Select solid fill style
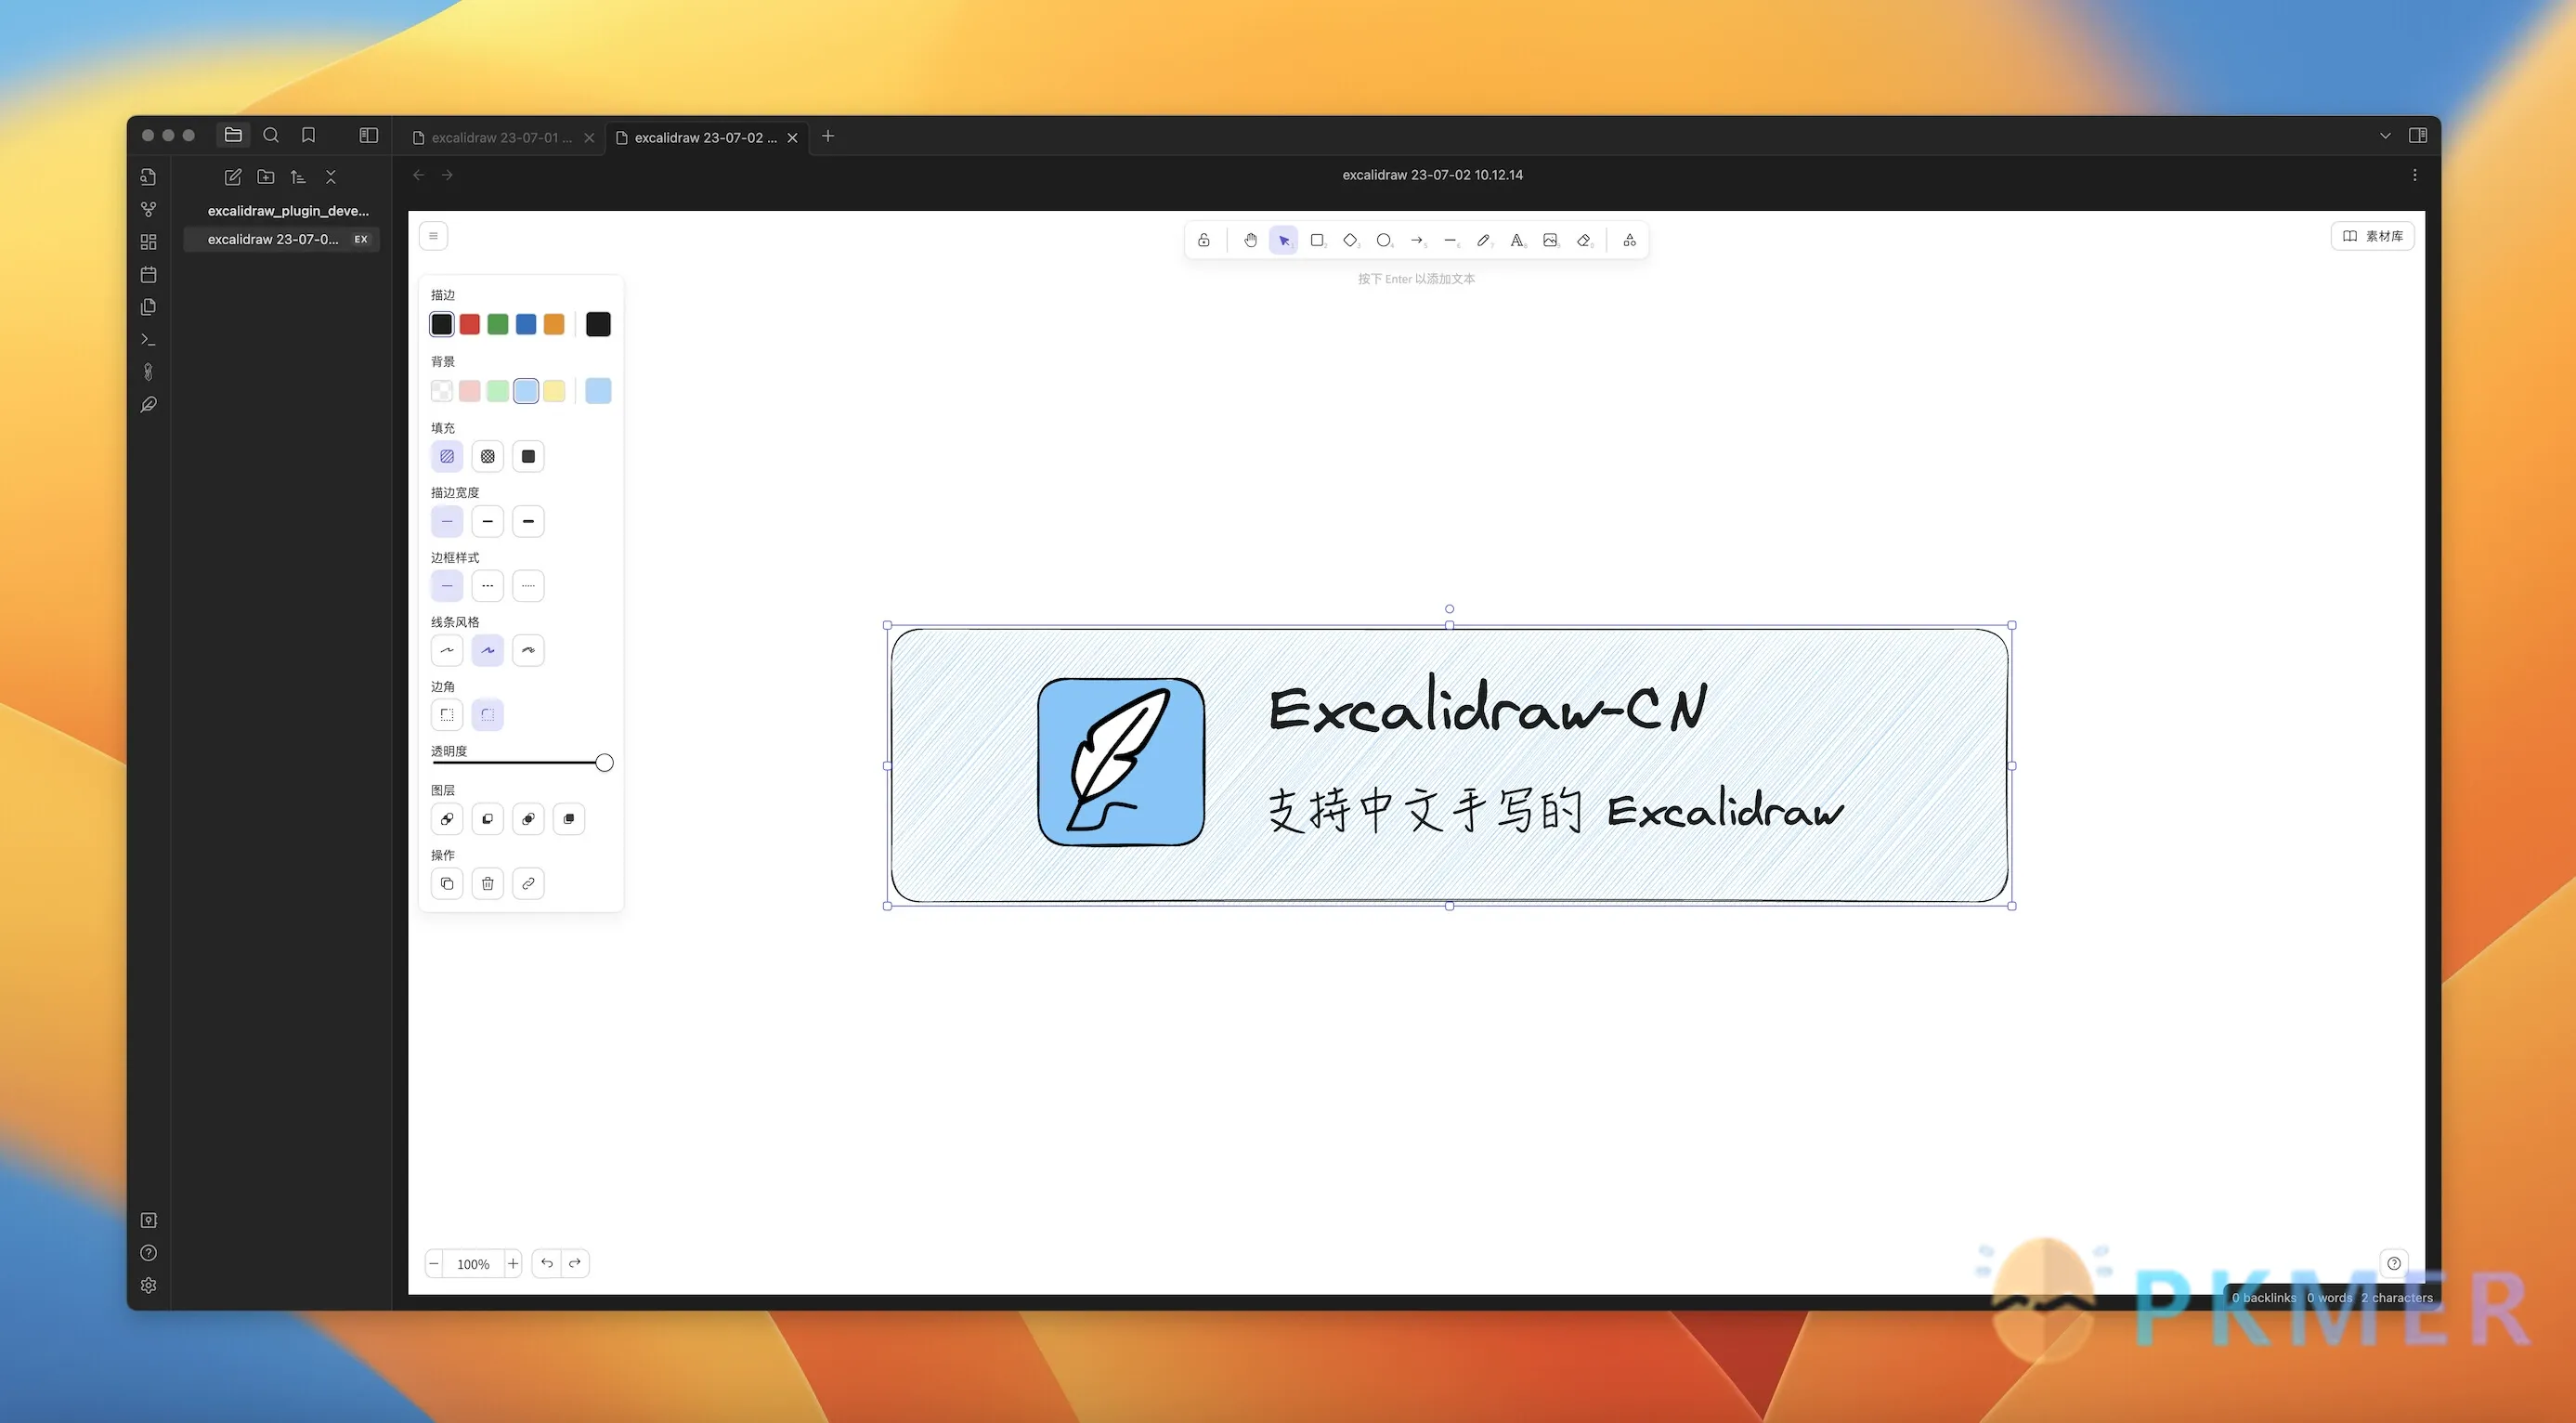The width and height of the screenshot is (2576, 1423). 528,456
